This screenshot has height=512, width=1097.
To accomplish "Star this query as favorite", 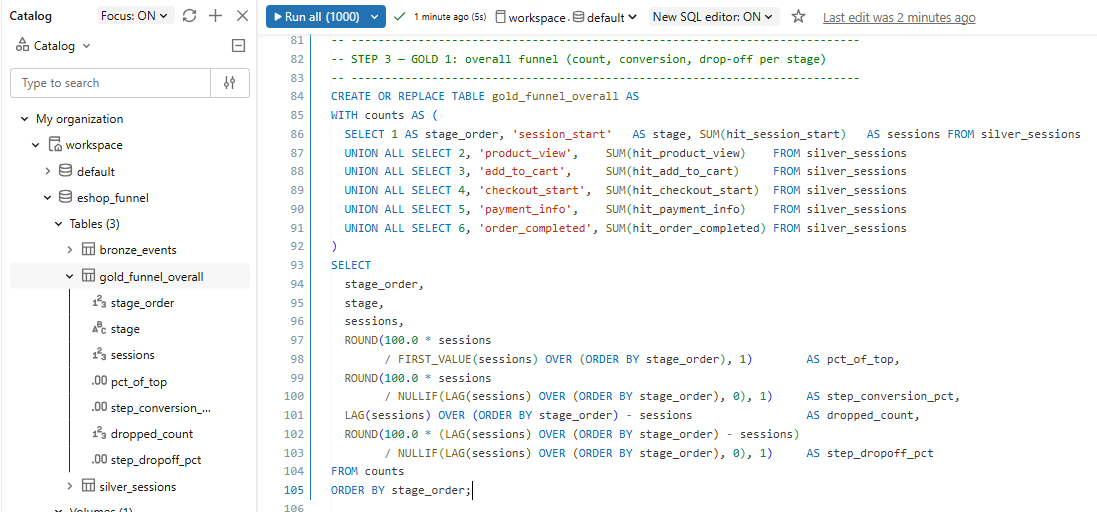I will pyautogui.click(x=798, y=17).
